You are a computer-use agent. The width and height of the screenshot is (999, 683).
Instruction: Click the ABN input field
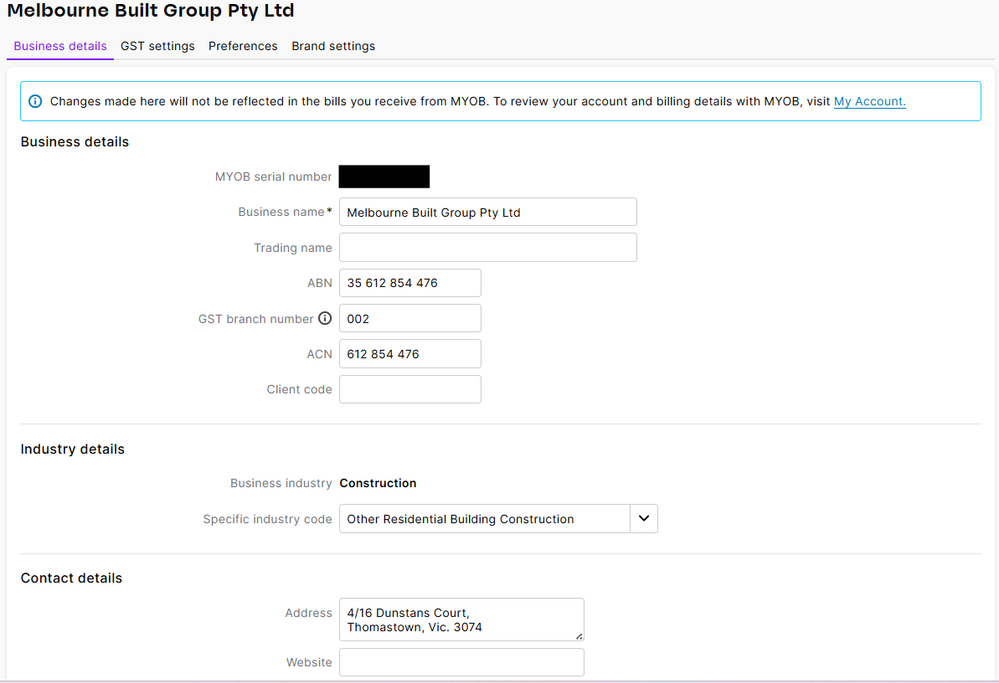[410, 283]
